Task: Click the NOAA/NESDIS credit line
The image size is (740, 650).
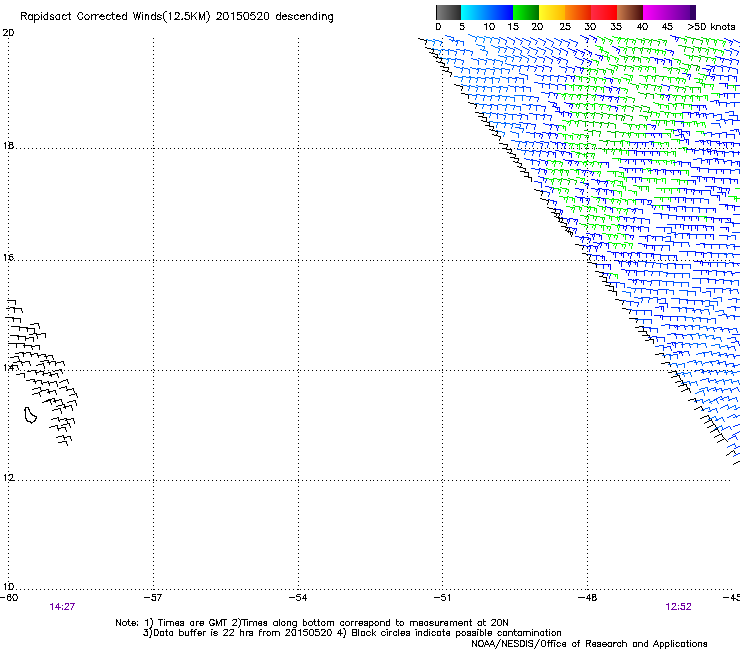Action: click(x=589, y=644)
